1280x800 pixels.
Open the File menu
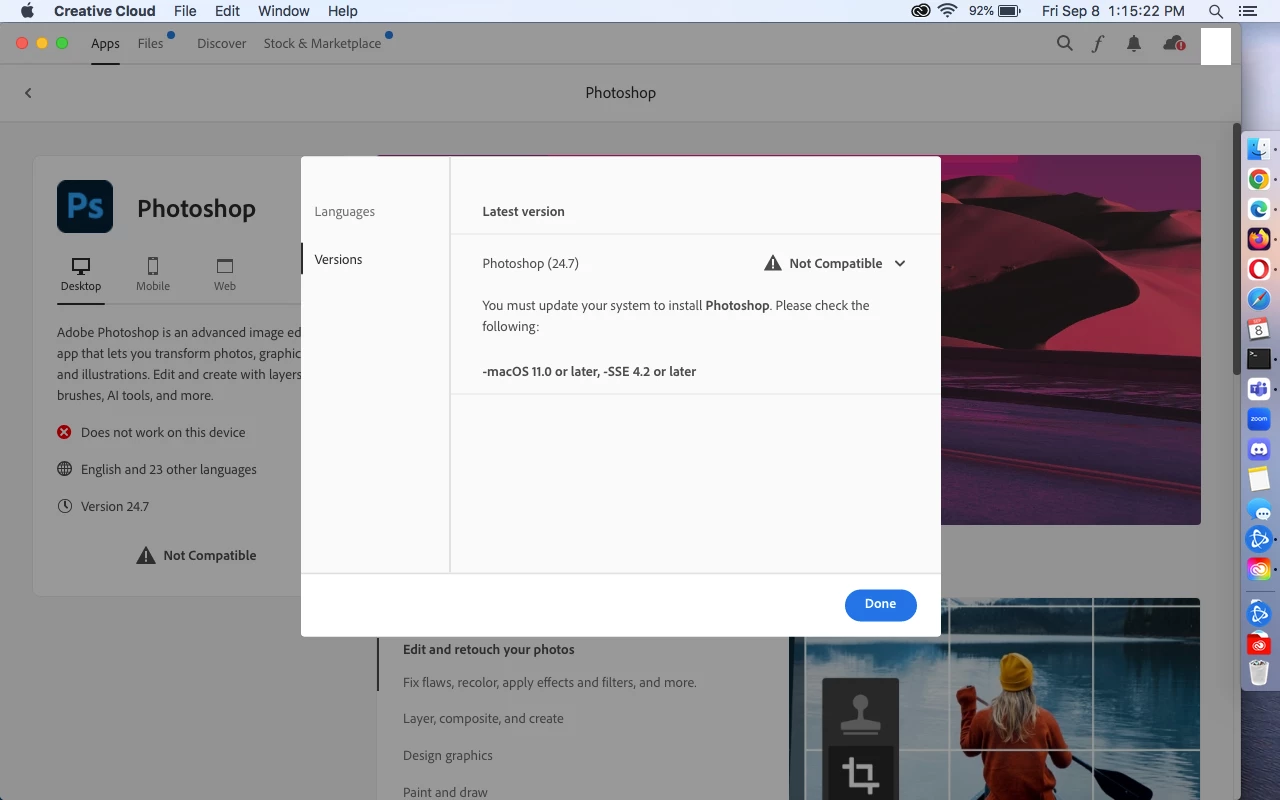(x=185, y=11)
